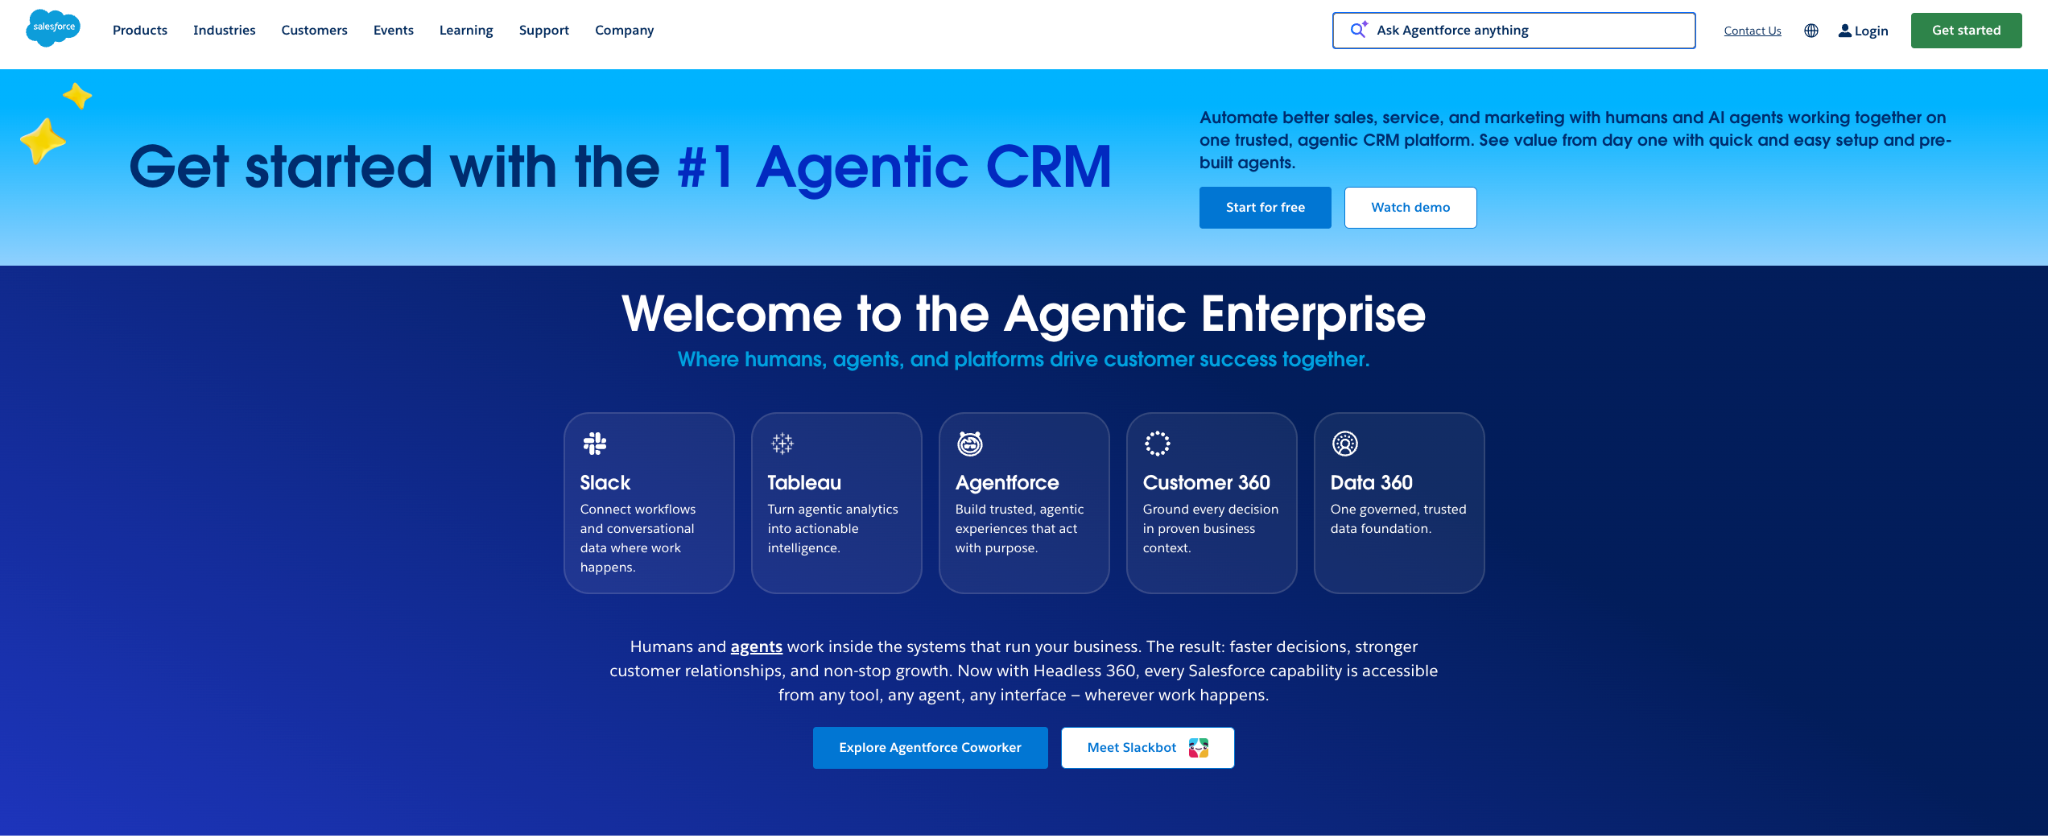Click 'Turn agentic analytics into actionable intelligence' text
This screenshot has width=2048, height=836.
coord(833,529)
